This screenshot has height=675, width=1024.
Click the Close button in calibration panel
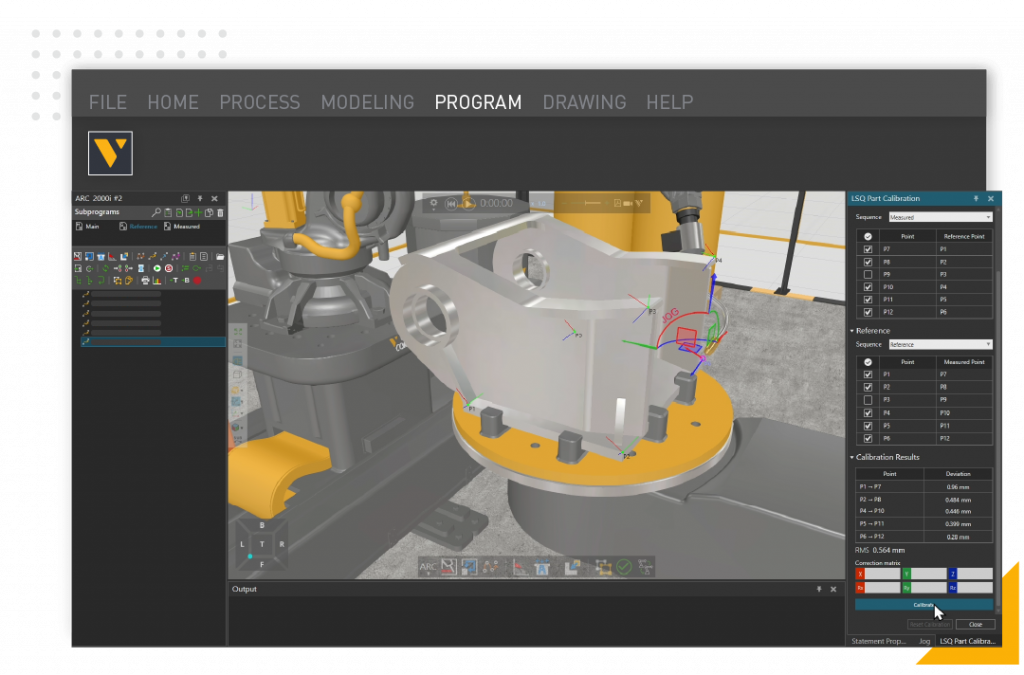tap(975, 624)
